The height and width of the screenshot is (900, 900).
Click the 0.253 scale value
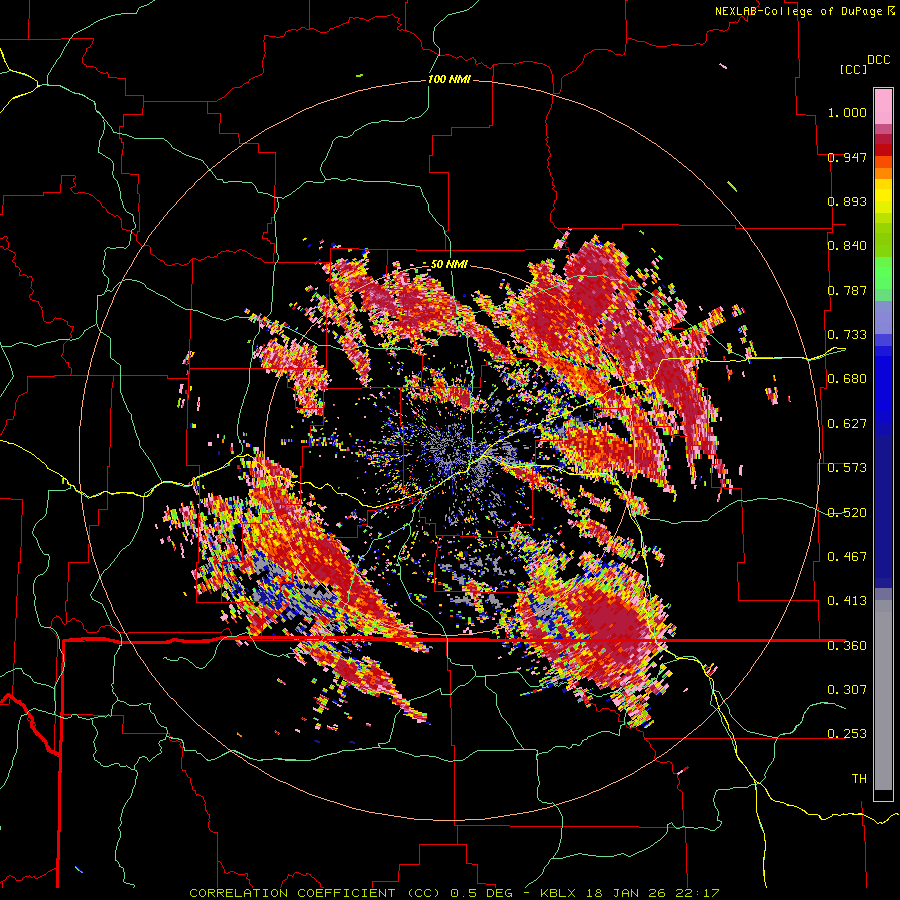pos(847,734)
